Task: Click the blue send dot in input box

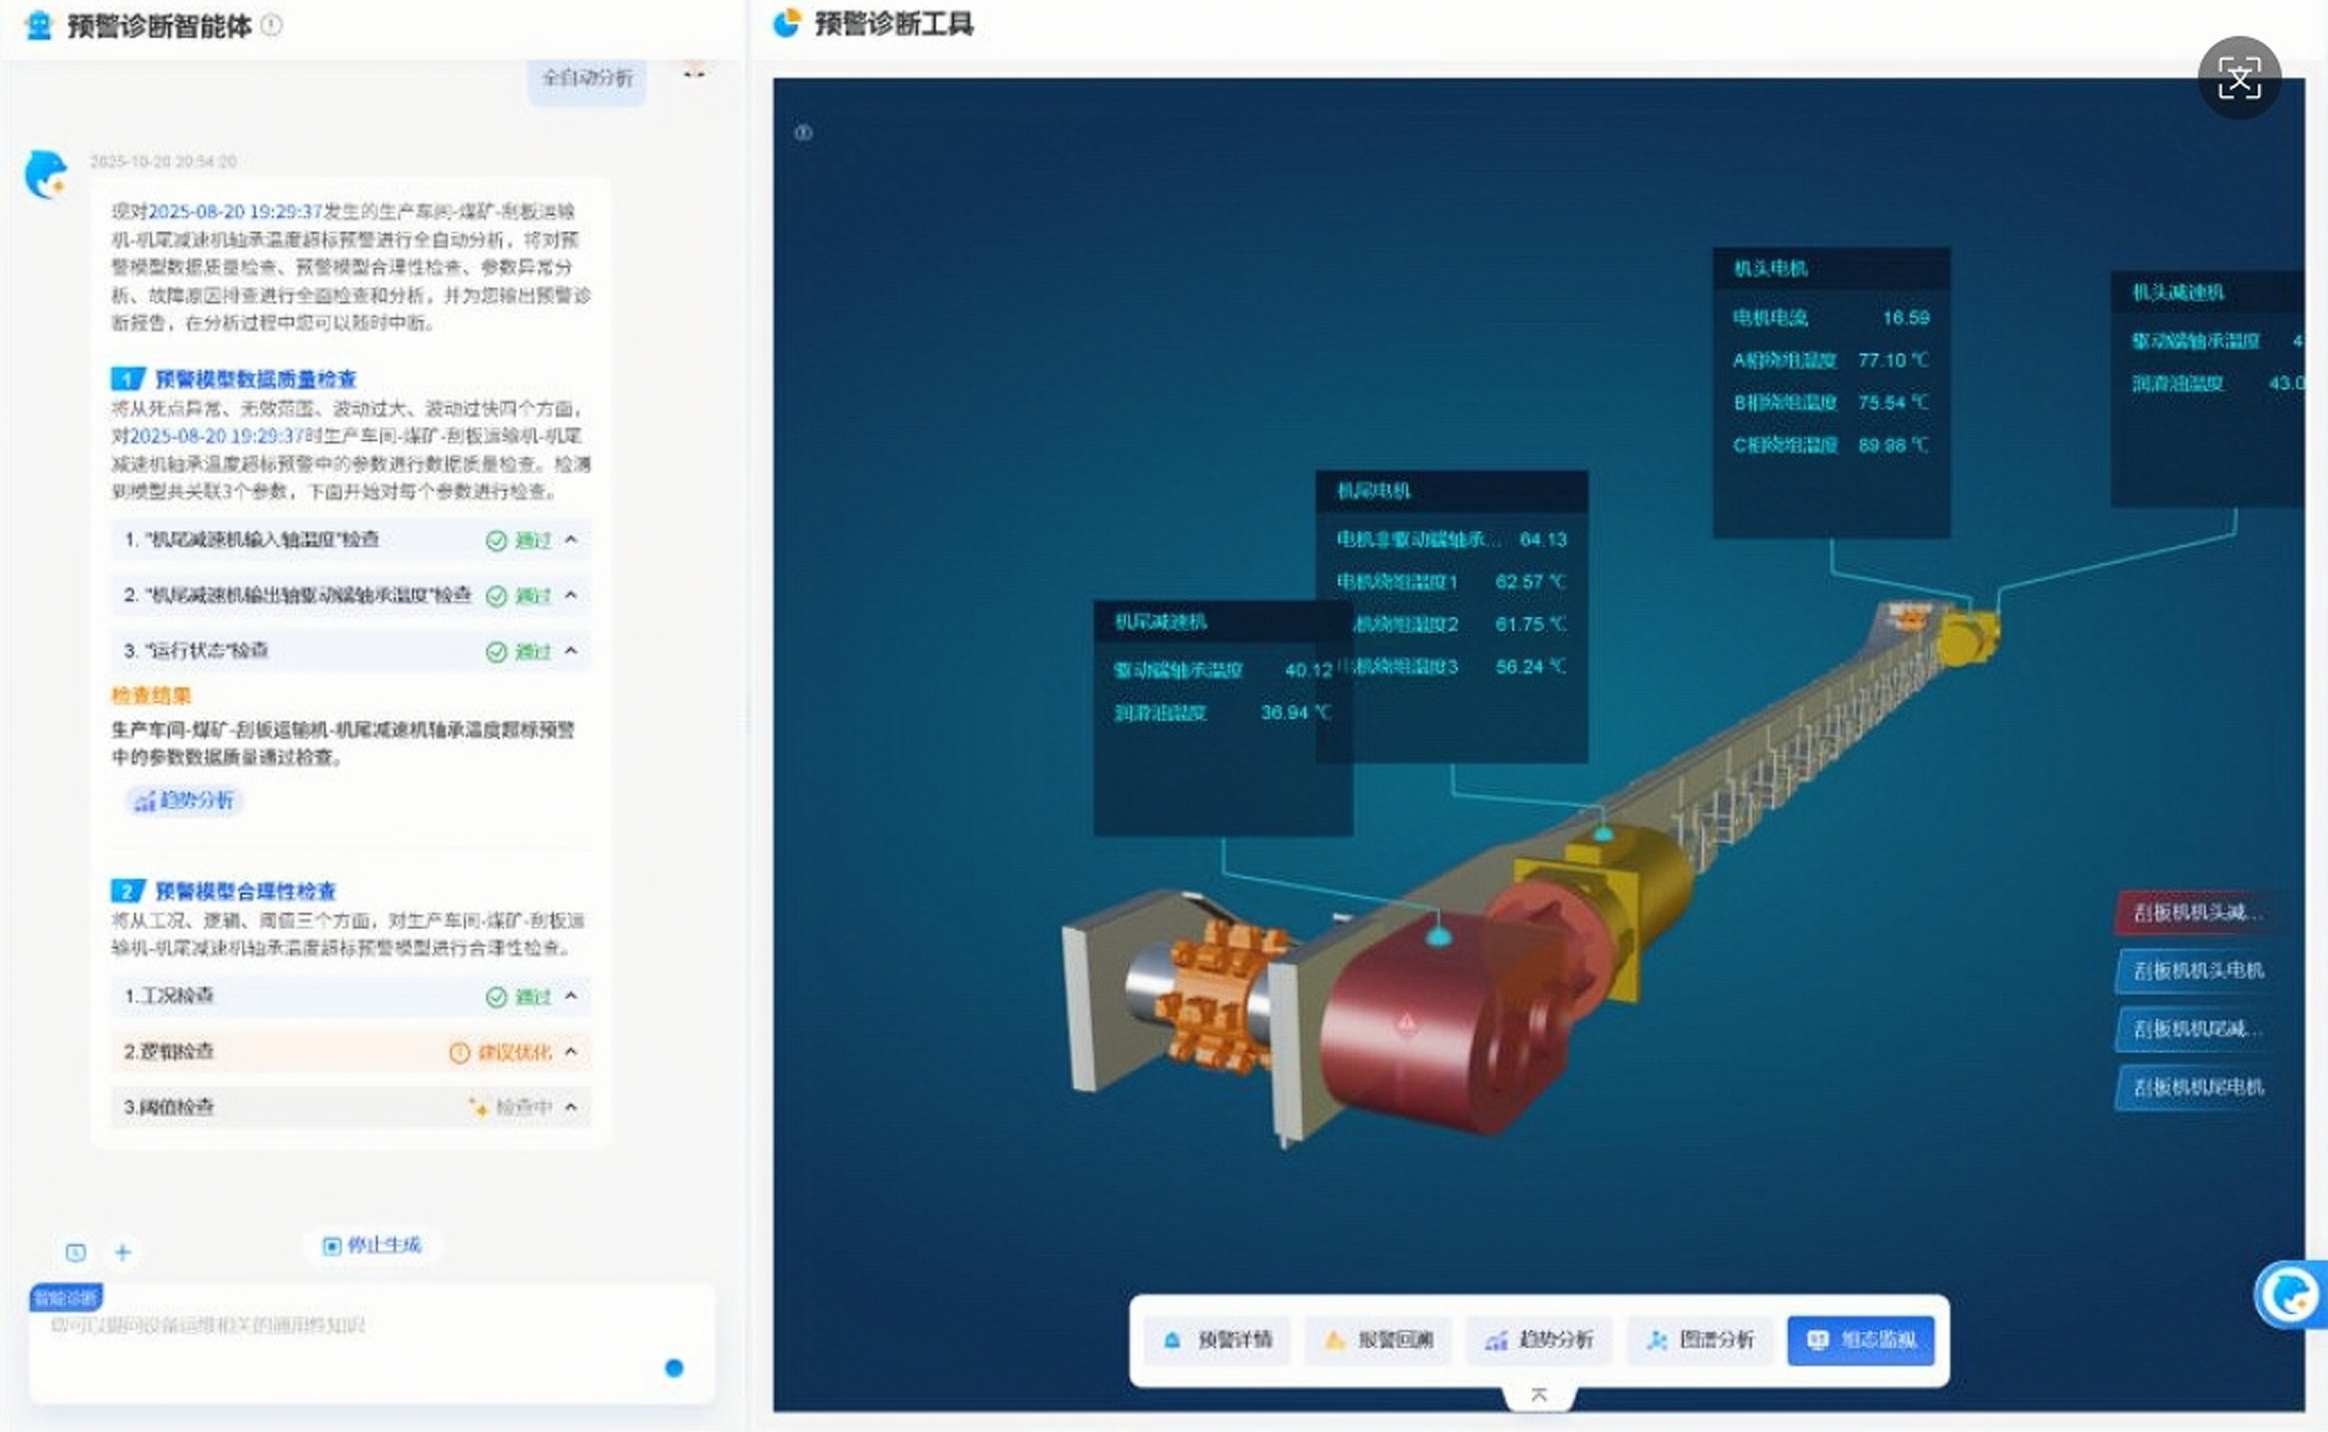Action: [674, 1368]
